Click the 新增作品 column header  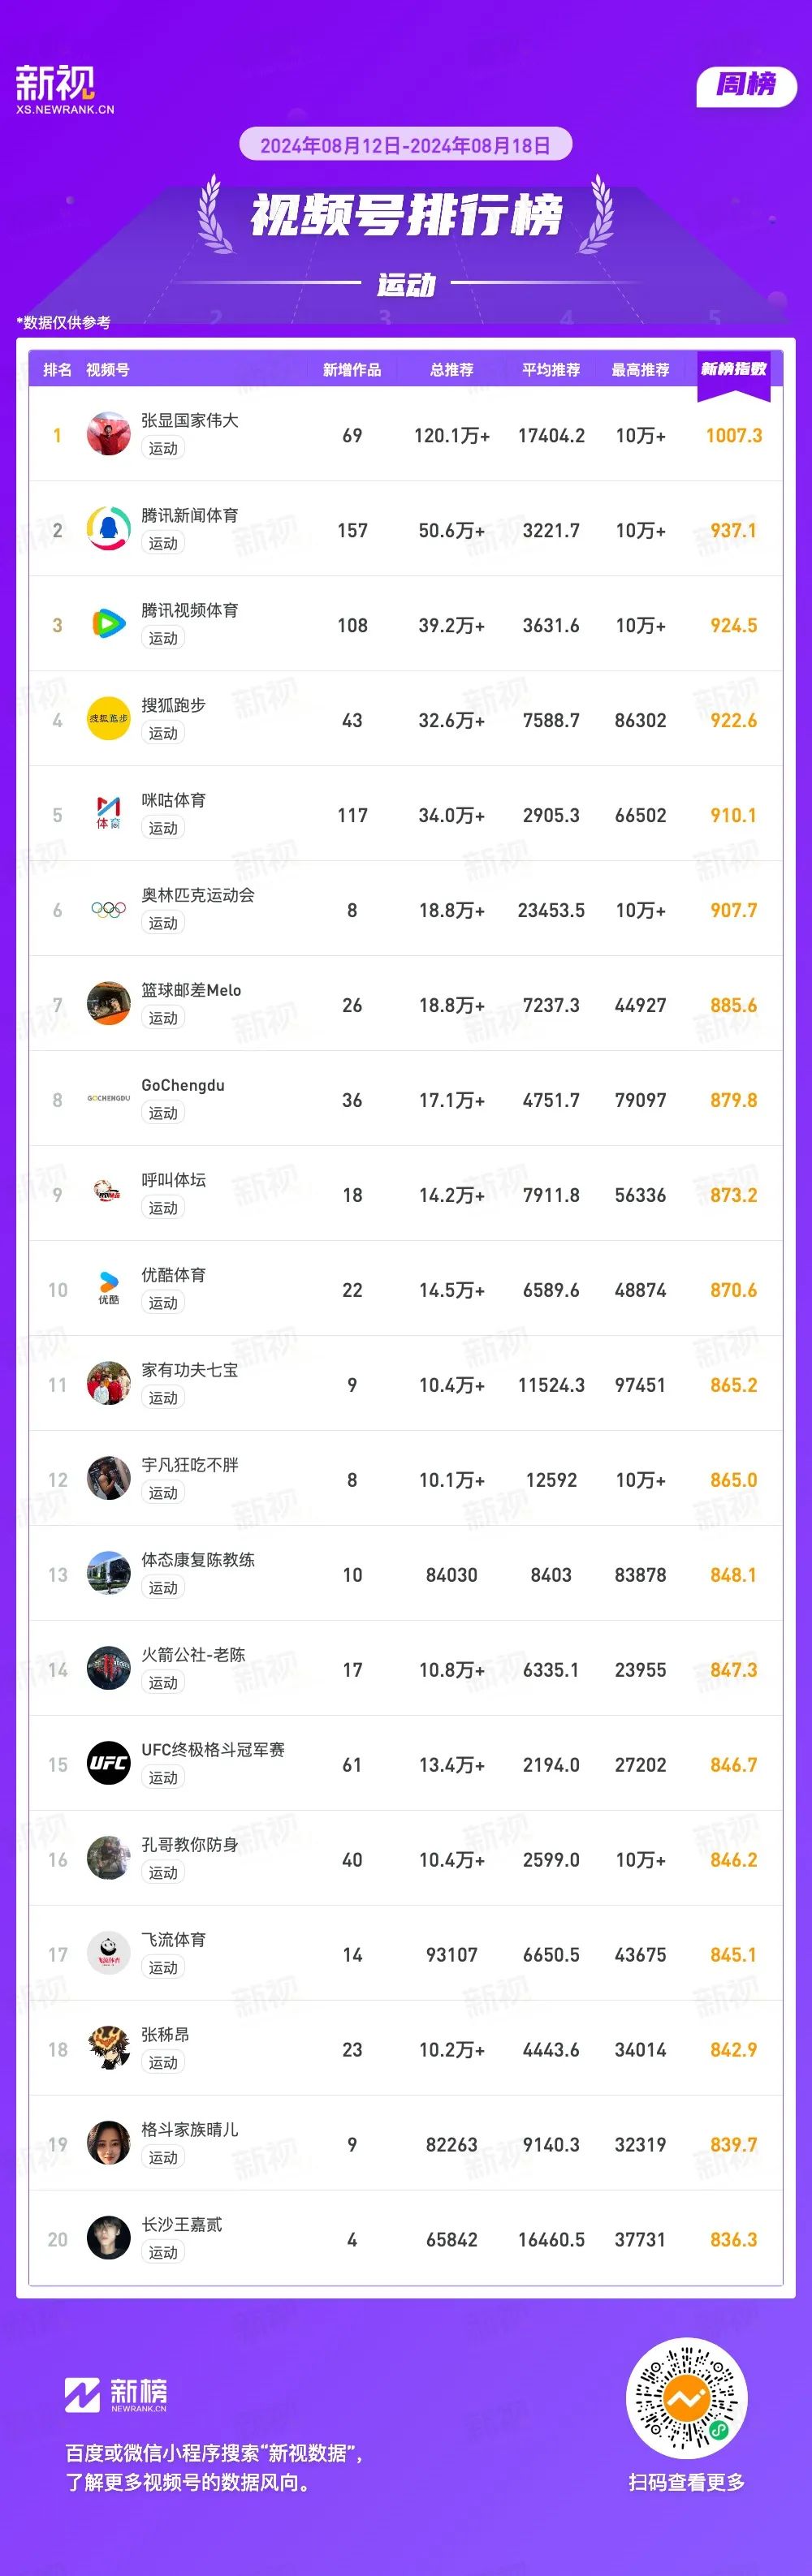point(352,370)
